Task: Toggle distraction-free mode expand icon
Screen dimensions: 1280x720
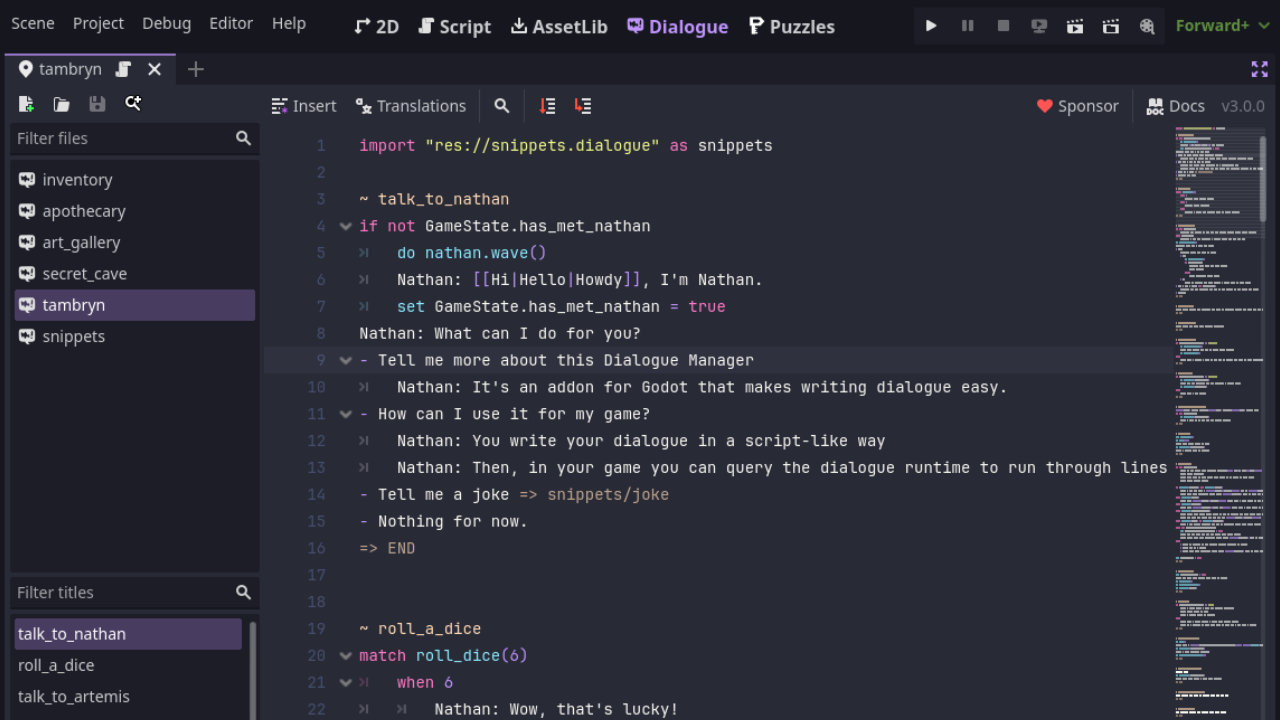Action: tap(1259, 69)
